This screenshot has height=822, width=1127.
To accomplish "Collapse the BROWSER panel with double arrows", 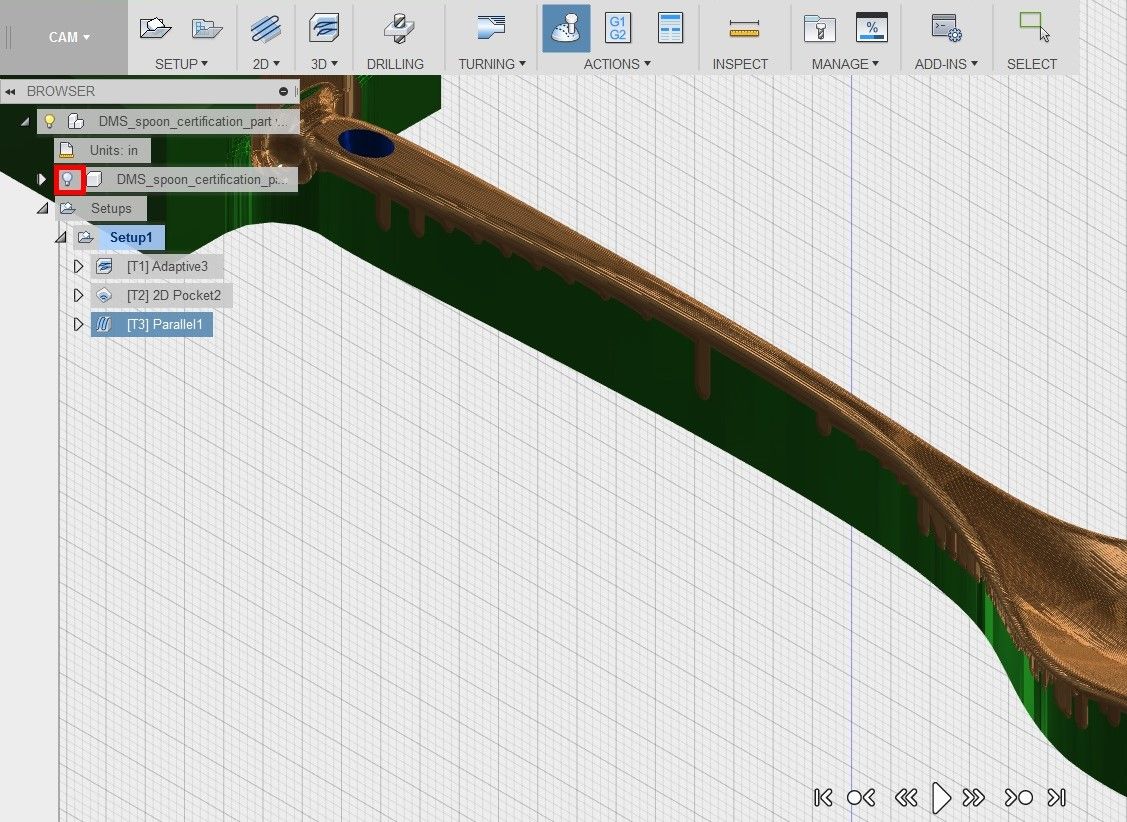I will (10, 91).
